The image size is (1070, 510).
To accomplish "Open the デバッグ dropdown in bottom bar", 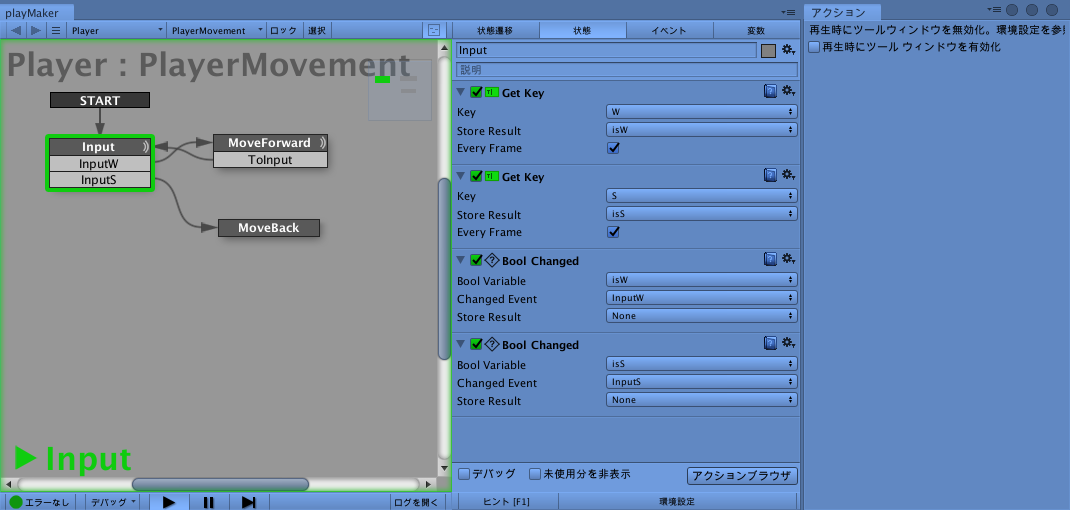I will click(x=113, y=502).
